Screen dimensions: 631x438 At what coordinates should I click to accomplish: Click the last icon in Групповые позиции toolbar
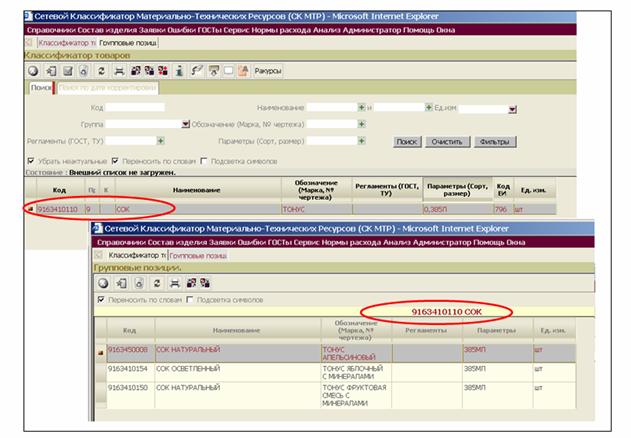point(205,283)
